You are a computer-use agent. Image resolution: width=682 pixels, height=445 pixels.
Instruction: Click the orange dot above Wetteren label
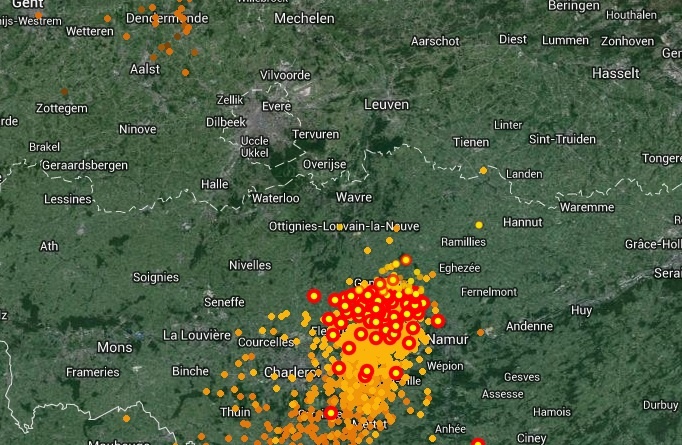tap(107, 18)
